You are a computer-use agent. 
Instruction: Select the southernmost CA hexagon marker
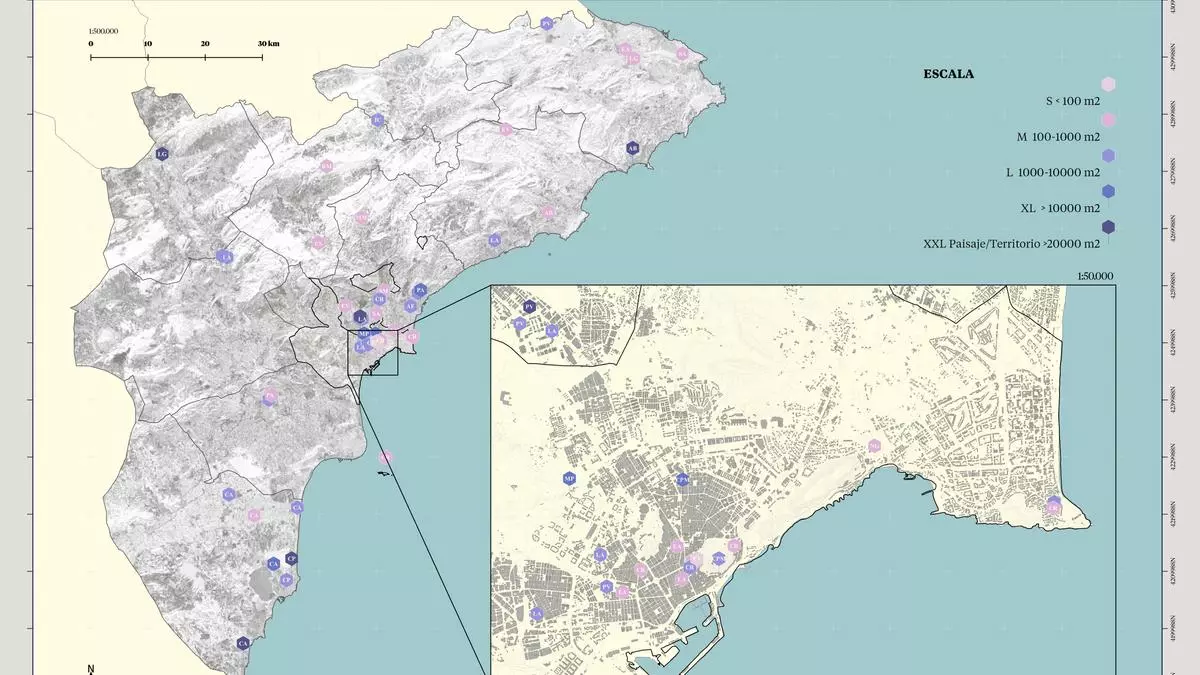click(x=243, y=644)
